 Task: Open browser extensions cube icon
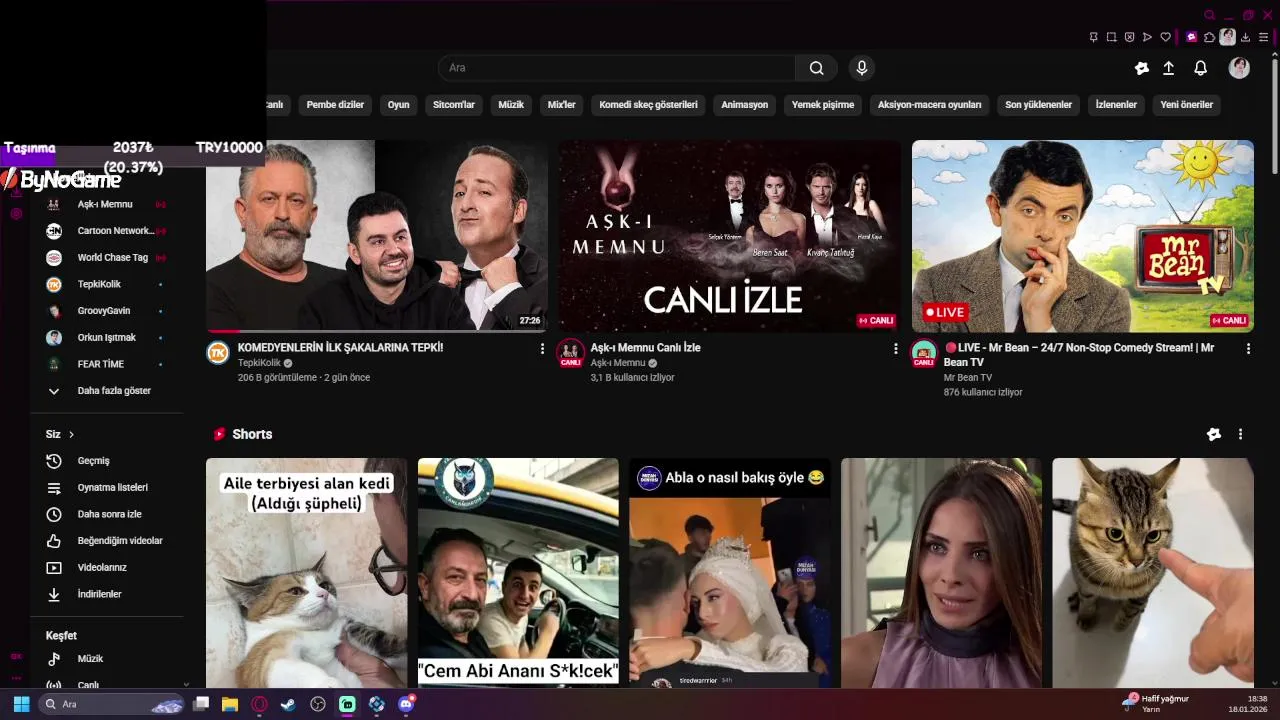(1209, 37)
